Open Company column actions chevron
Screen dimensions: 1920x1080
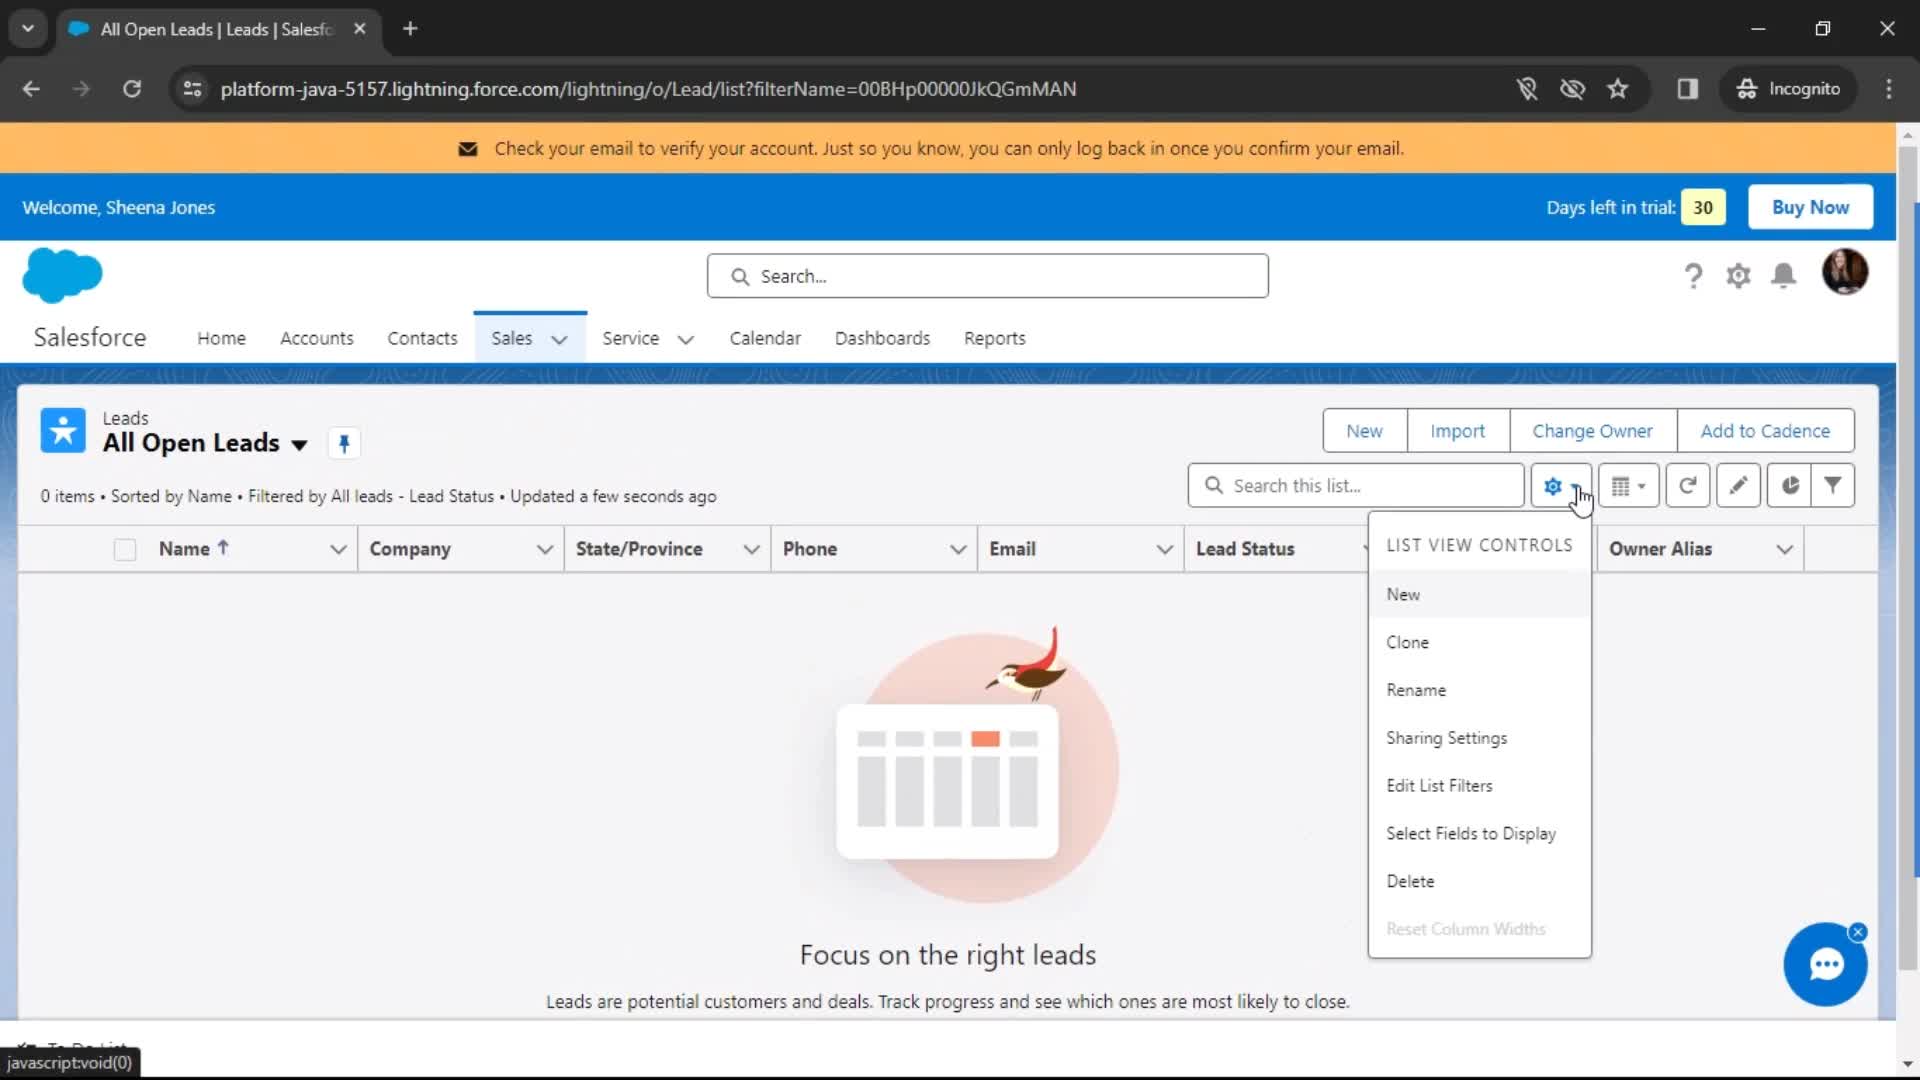[x=545, y=549]
